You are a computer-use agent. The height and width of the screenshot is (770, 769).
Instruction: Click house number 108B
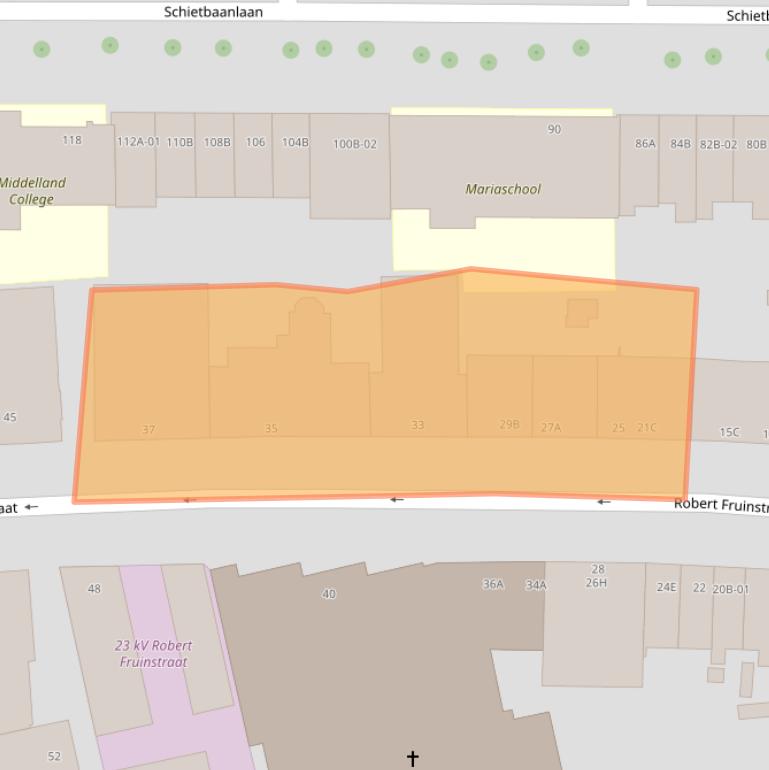point(217,142)
